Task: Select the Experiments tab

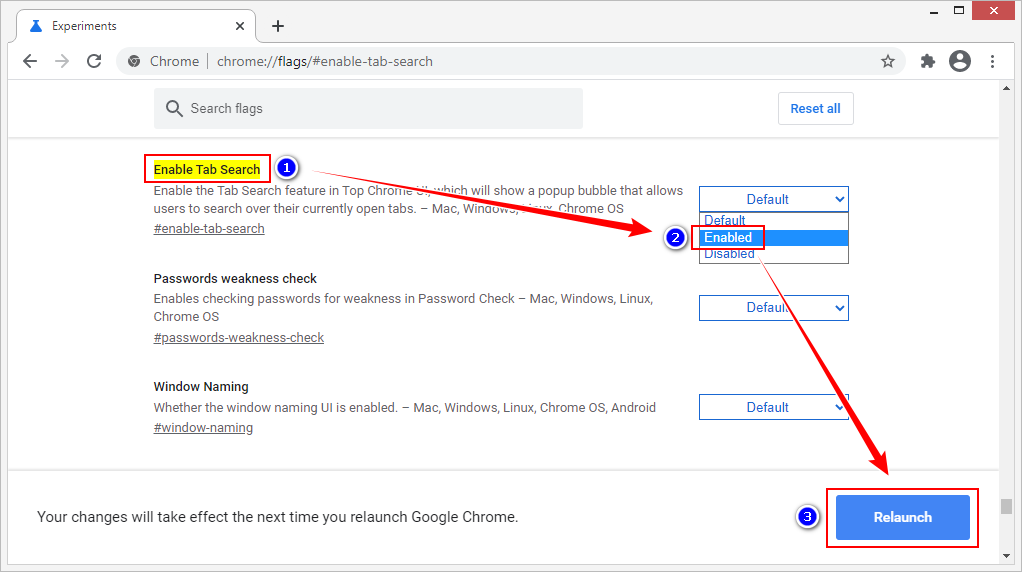Action: (x=134, y=26)
